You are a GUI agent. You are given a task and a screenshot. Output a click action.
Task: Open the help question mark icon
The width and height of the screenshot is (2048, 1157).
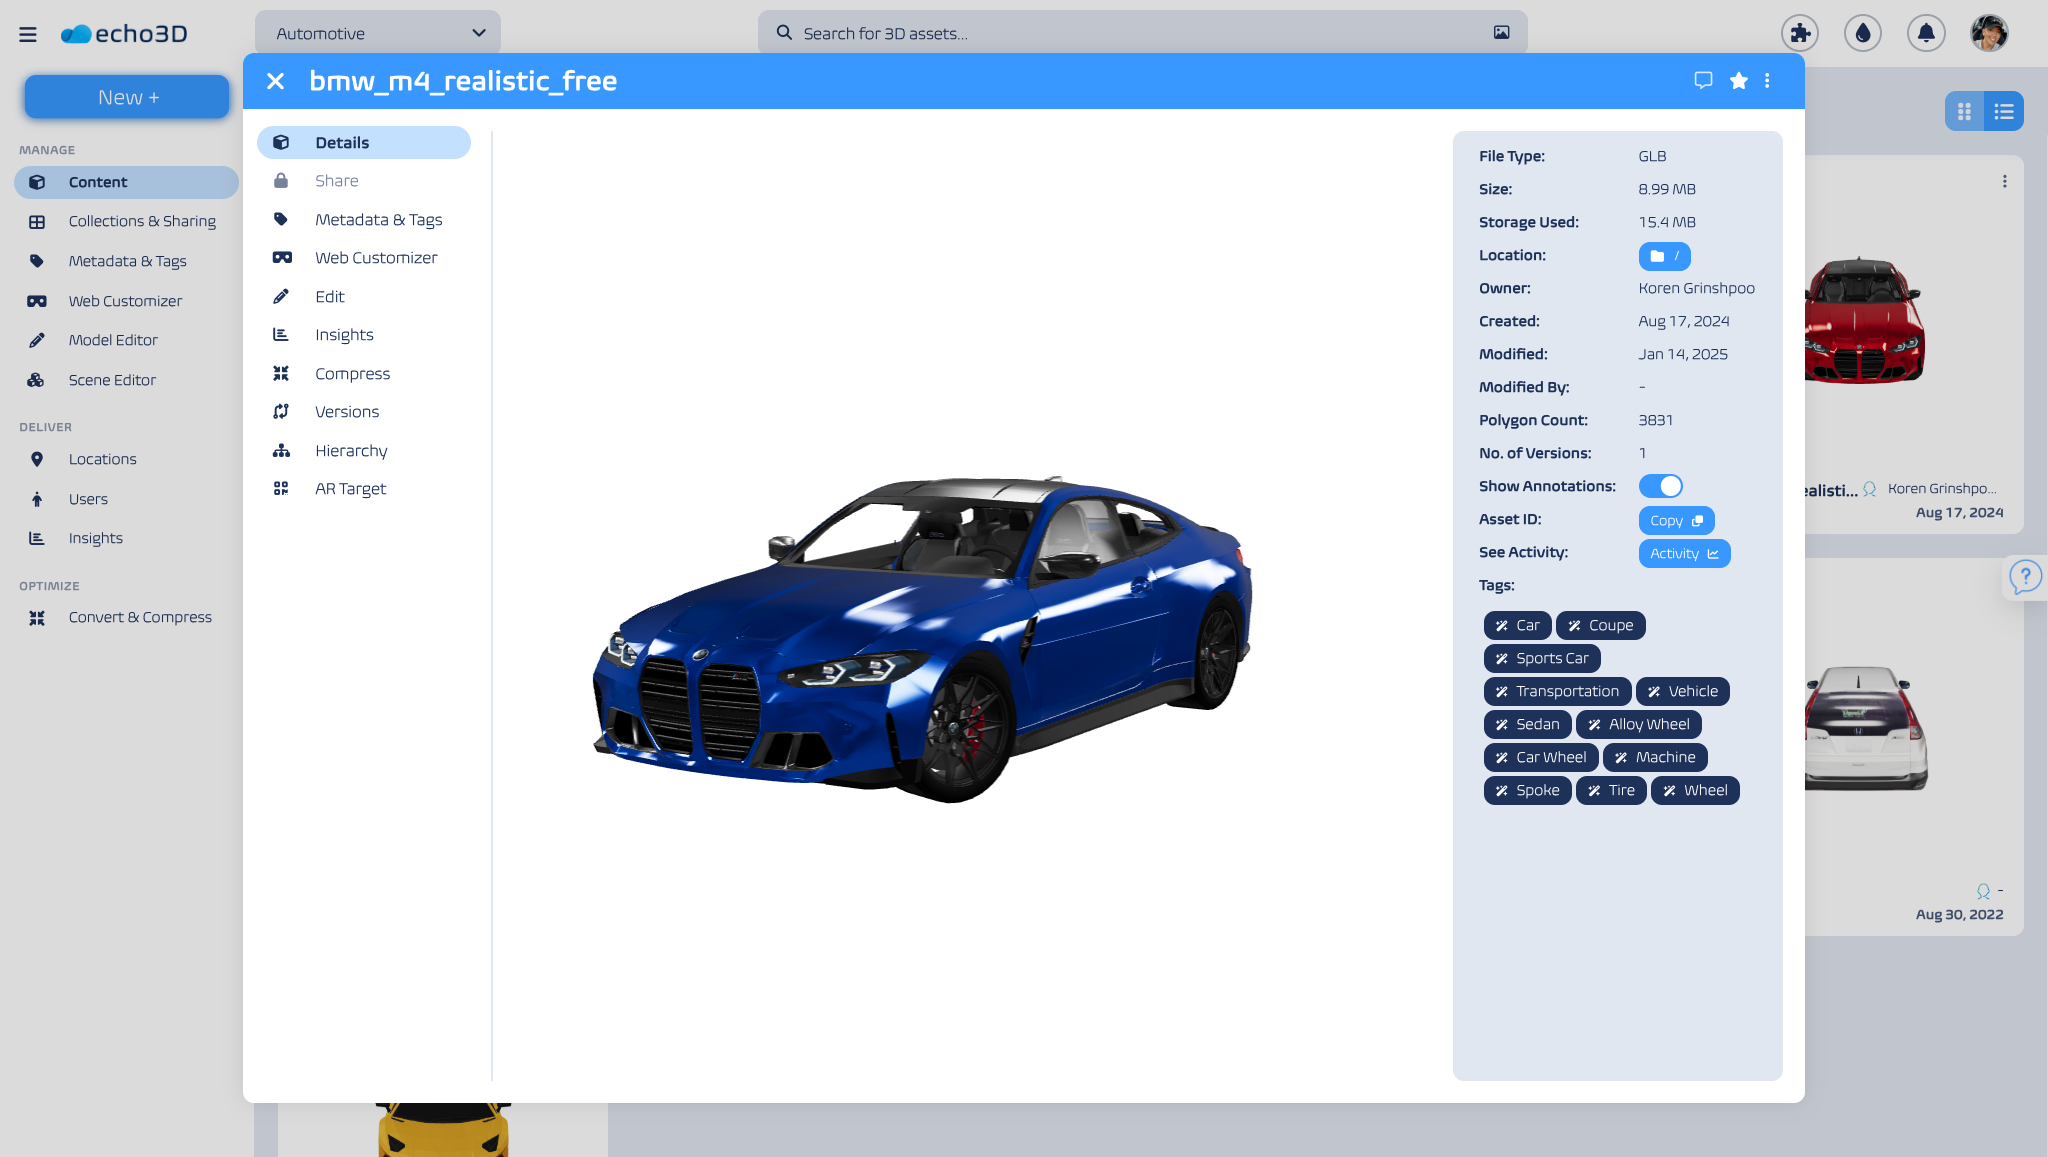(x=2025, y=576)
